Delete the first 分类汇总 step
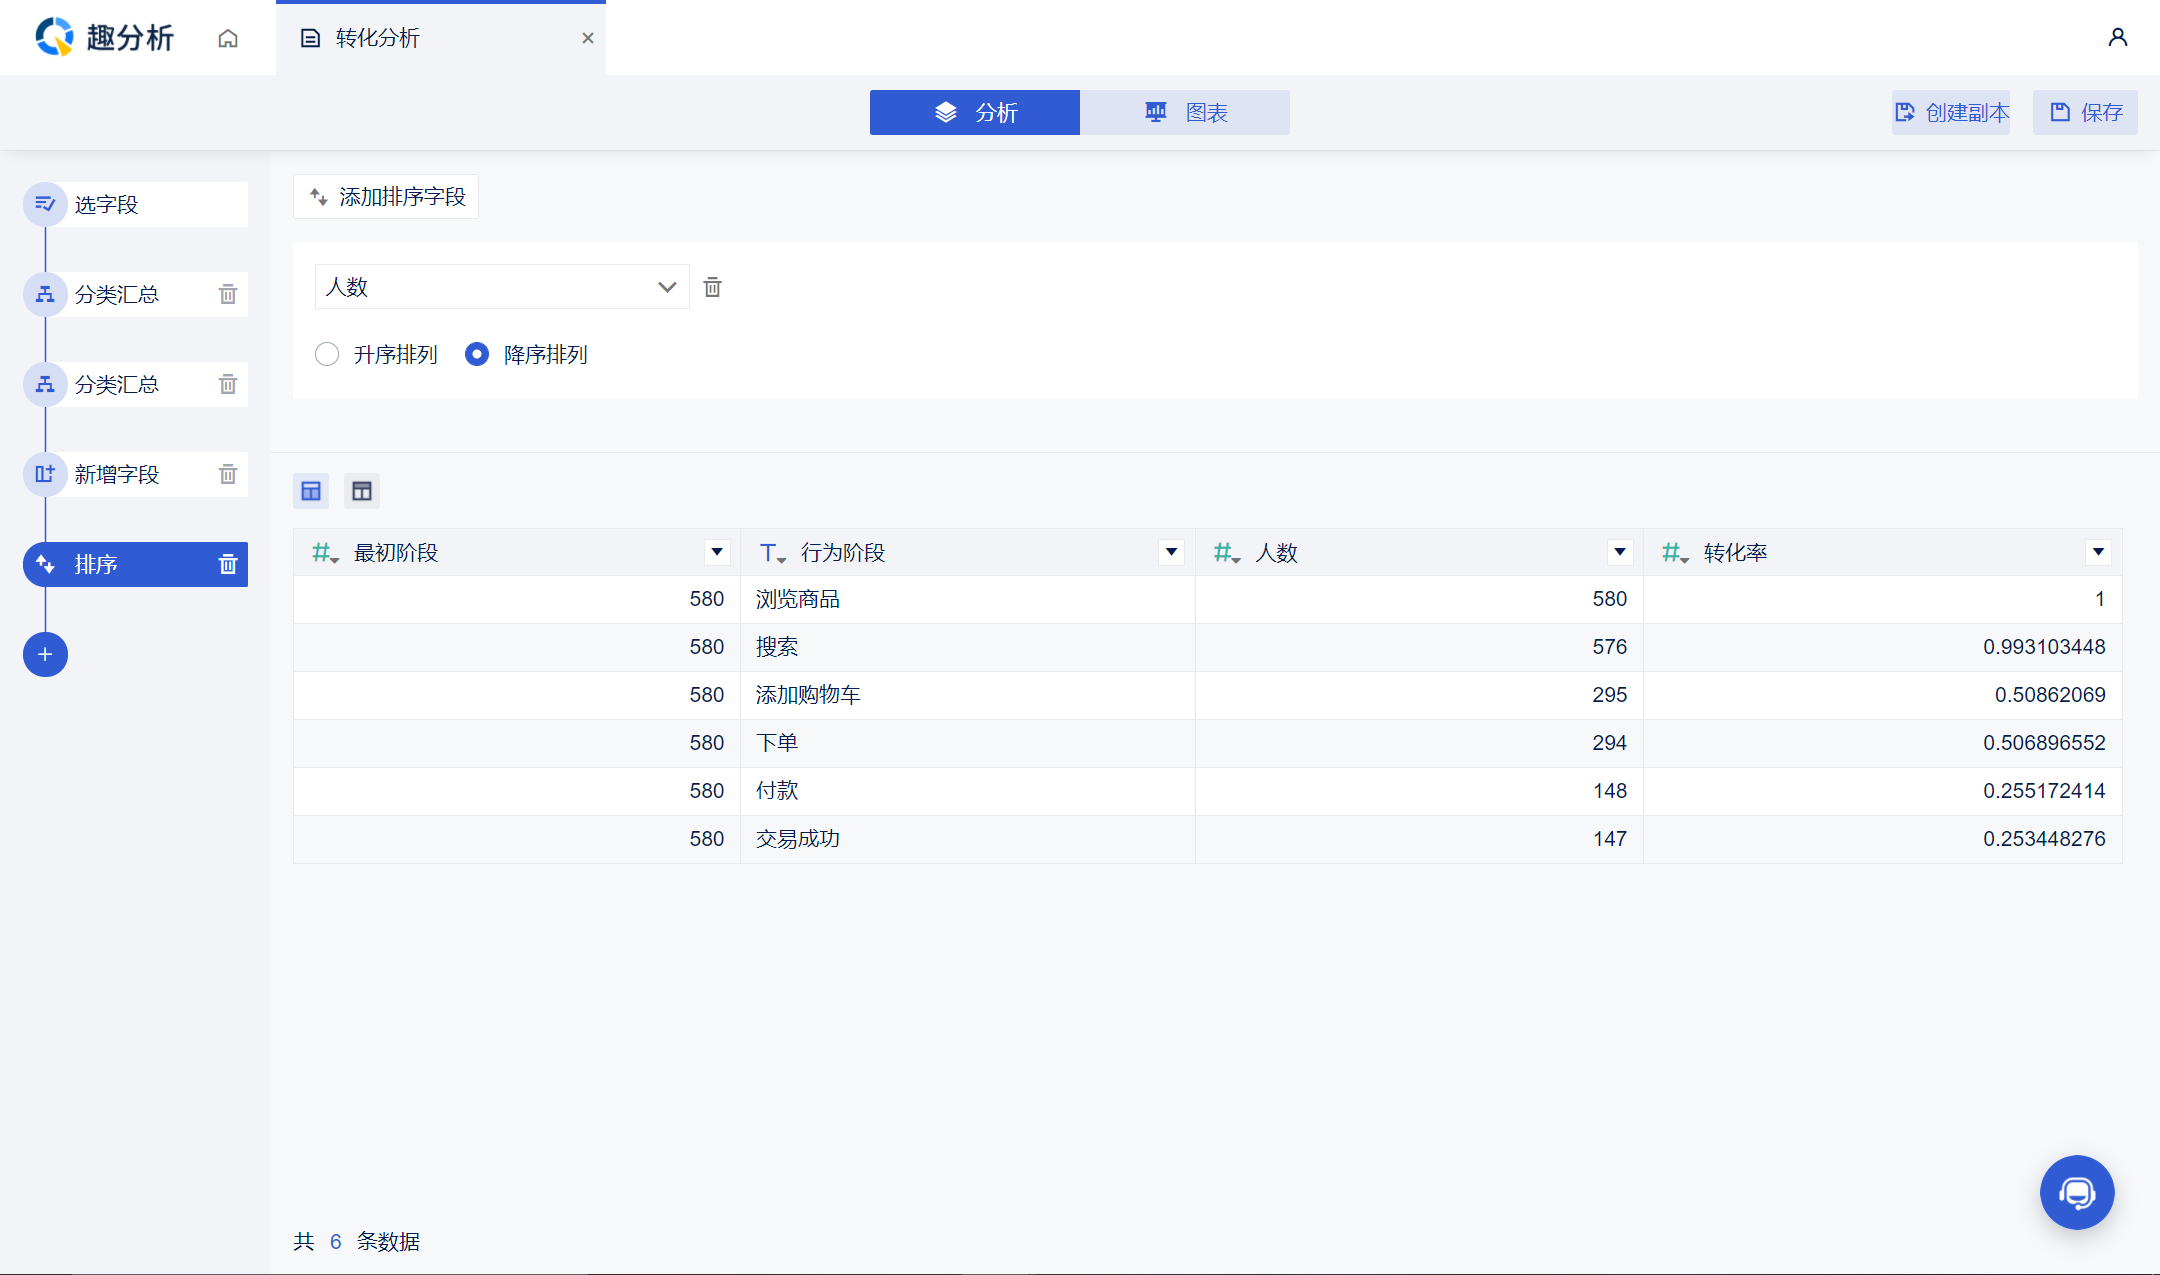This screenshot has height=1275, width=2160. point(228,294)
